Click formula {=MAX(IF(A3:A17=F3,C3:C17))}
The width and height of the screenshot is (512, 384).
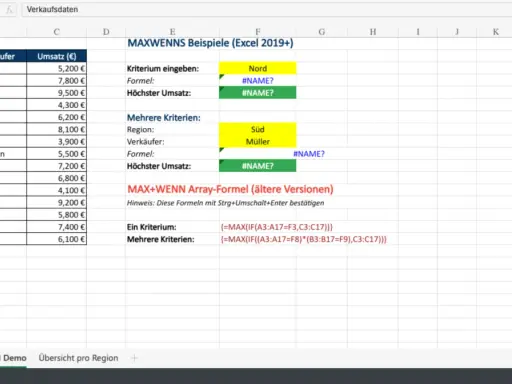tap(277, 227)
